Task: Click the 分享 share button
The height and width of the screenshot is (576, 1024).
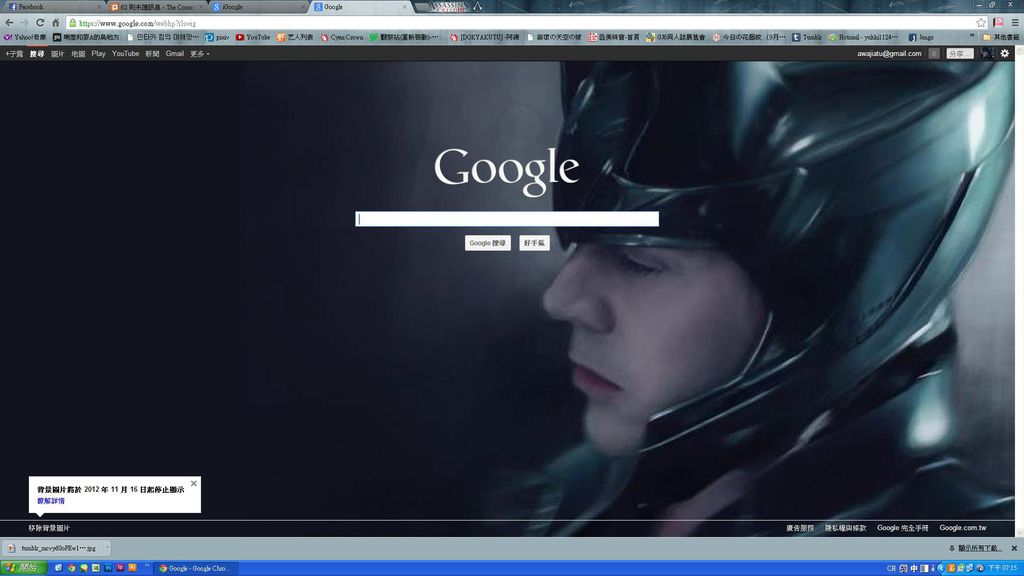Action: (x=959, y=54)
